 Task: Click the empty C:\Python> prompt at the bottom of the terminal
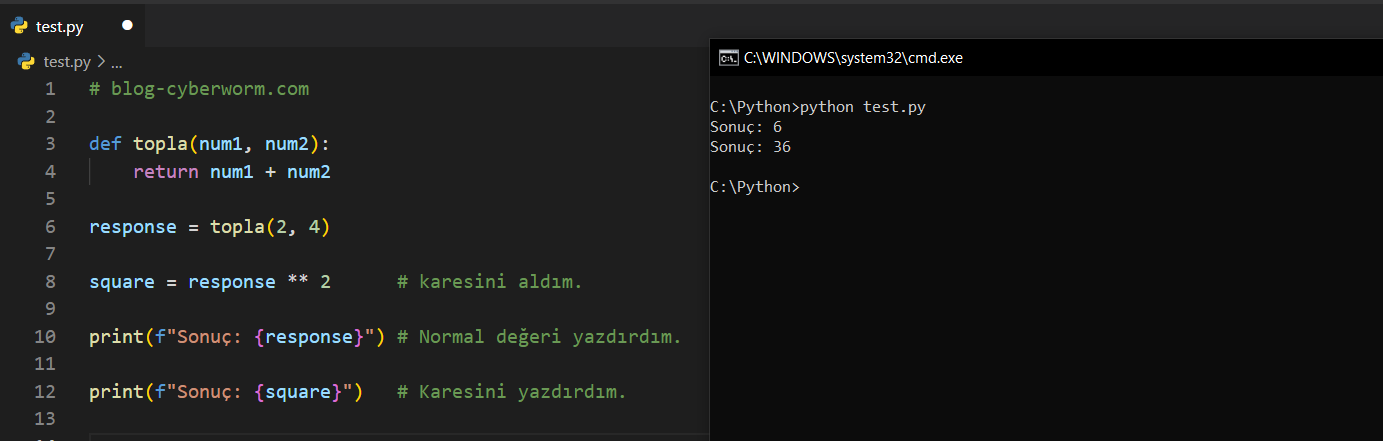tap(755, 187)
